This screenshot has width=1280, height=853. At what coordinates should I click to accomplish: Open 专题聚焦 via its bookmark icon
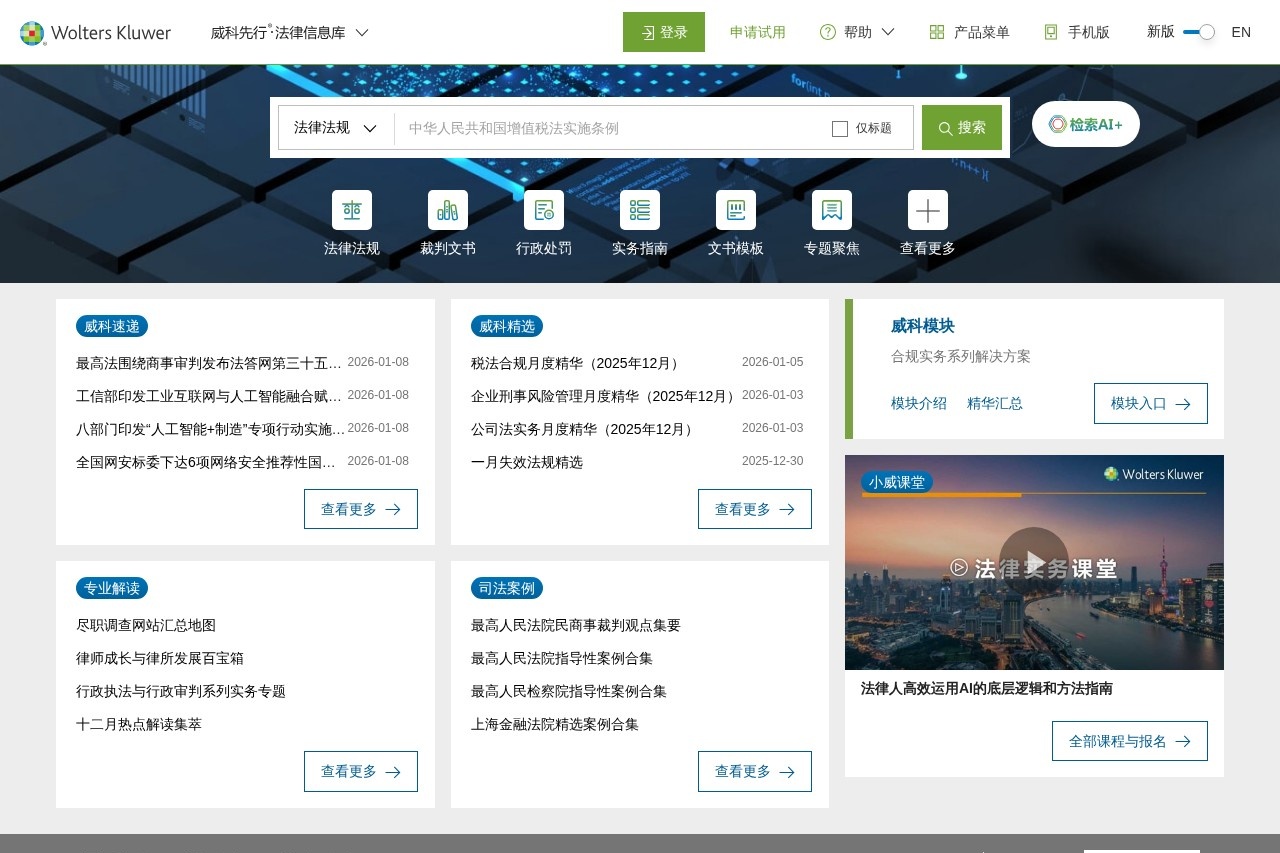tap(831, 210)
